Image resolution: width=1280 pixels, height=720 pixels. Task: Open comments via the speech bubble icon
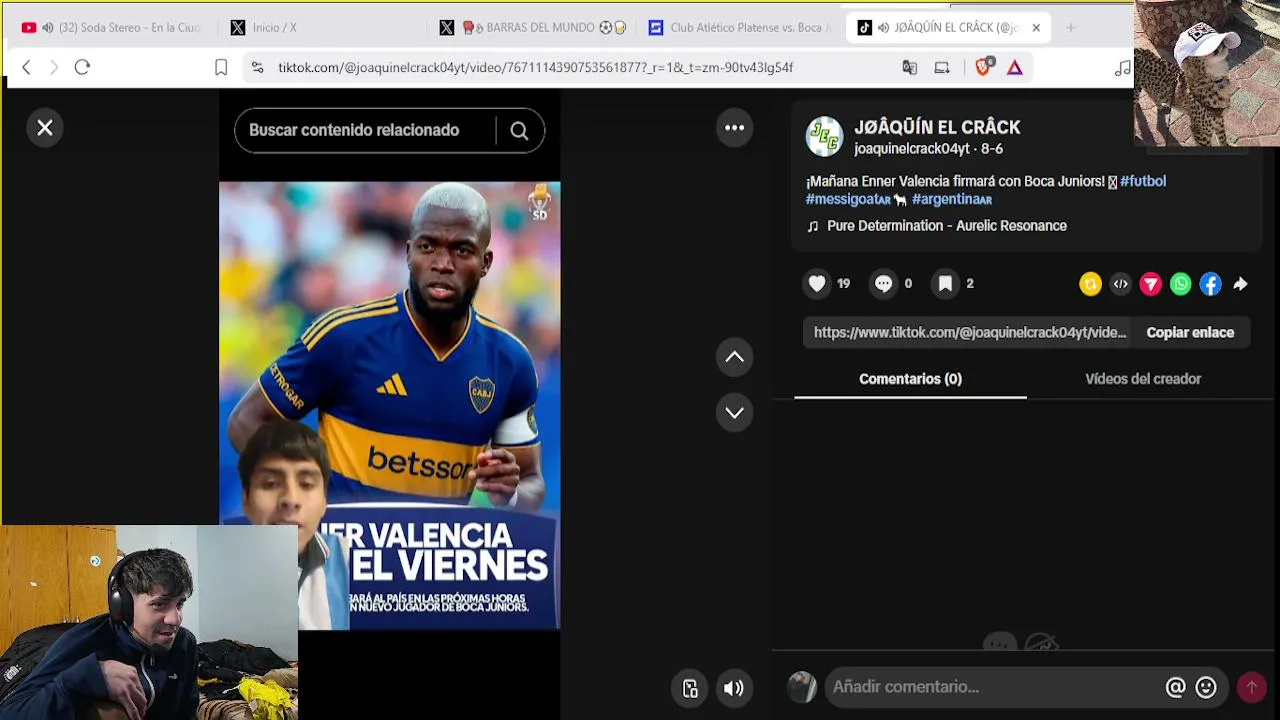(883, 284)
